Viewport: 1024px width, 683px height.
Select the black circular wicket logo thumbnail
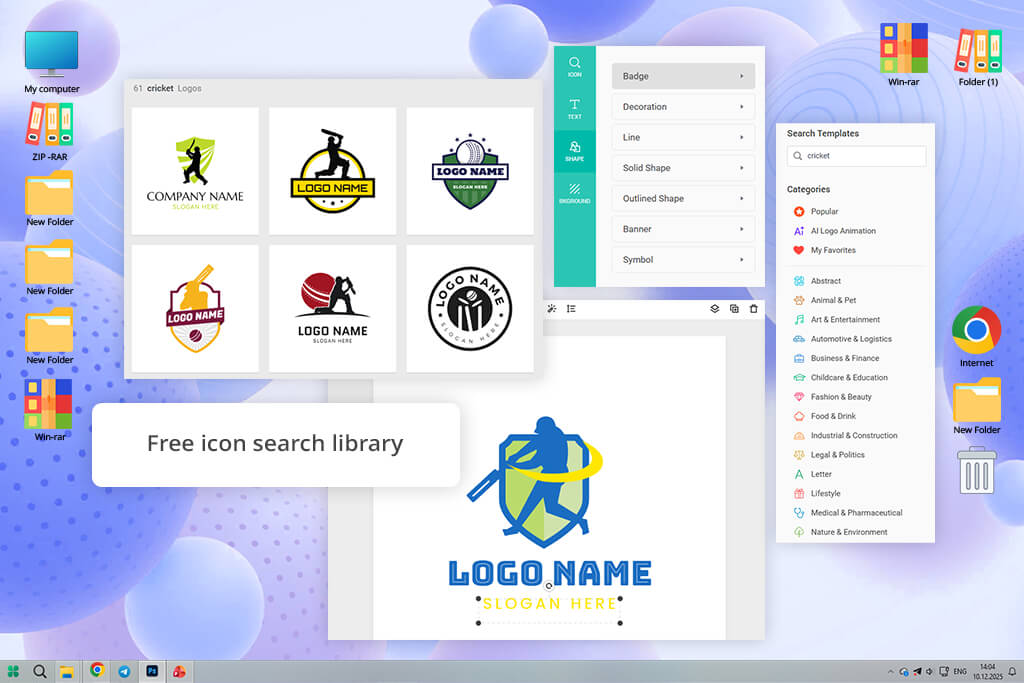click(x=470, y=309)
